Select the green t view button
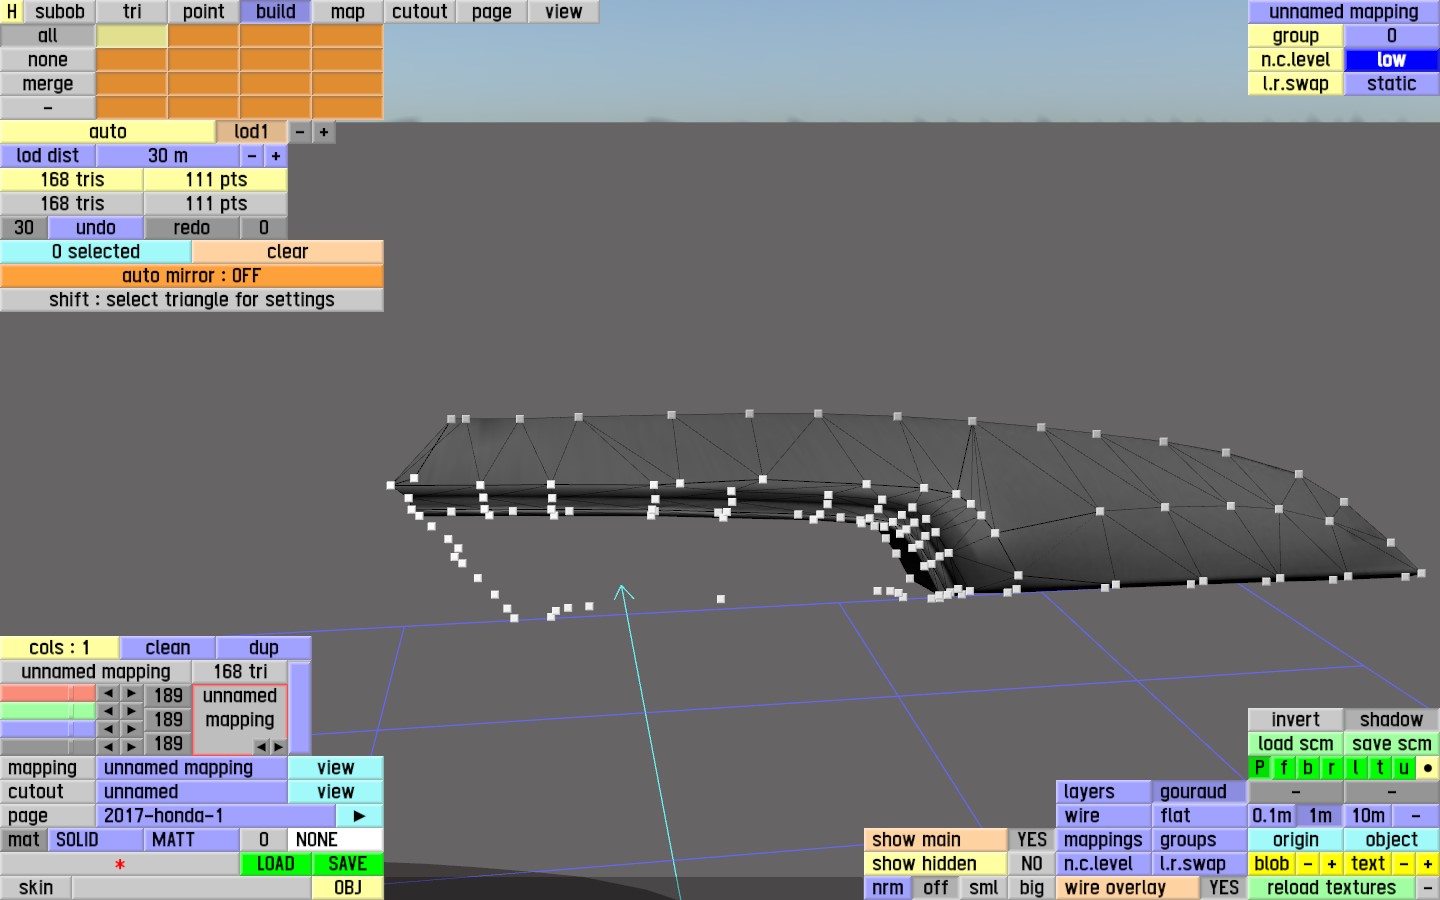The height and width of the screenshot is (900, 1440). [x=1380, y=768]
